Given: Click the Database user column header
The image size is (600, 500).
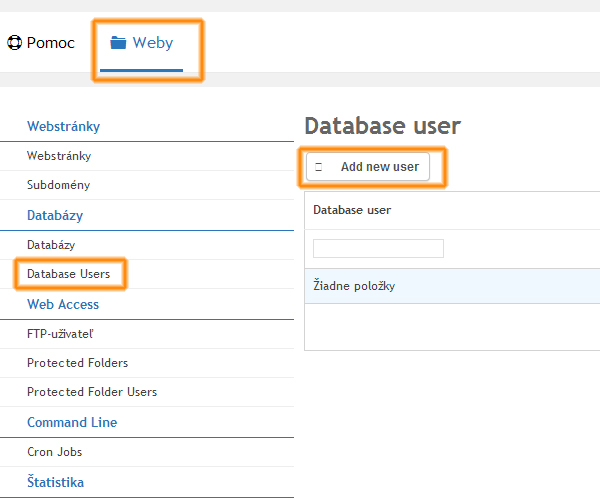Looking at the screenshot, I should coord(352,210).
